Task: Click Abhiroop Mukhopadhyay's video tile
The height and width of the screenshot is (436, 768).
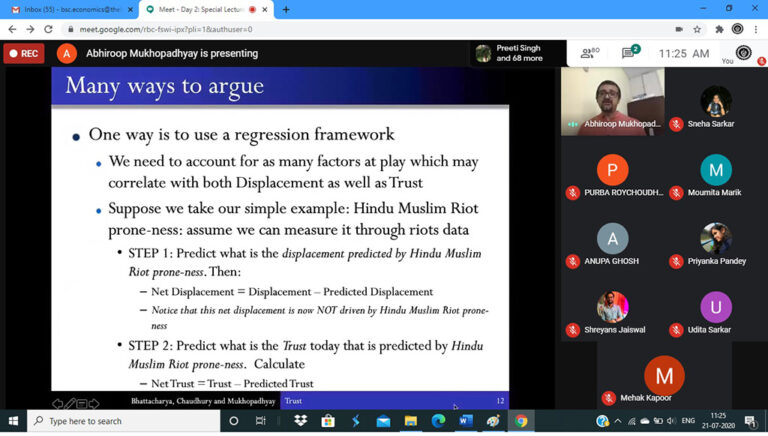Action: (x=612, y=100)
